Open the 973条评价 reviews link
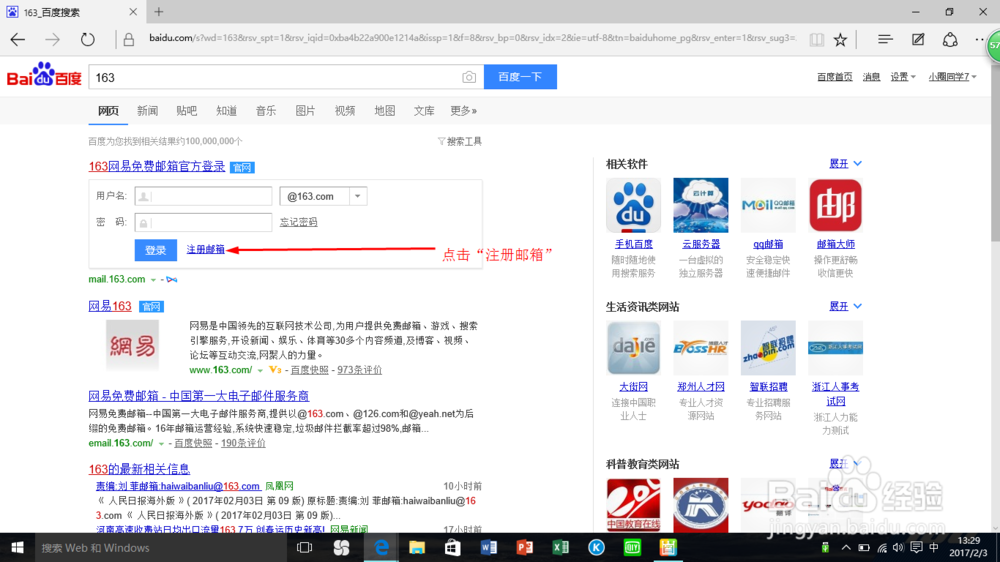 click(x=360, y=370)
